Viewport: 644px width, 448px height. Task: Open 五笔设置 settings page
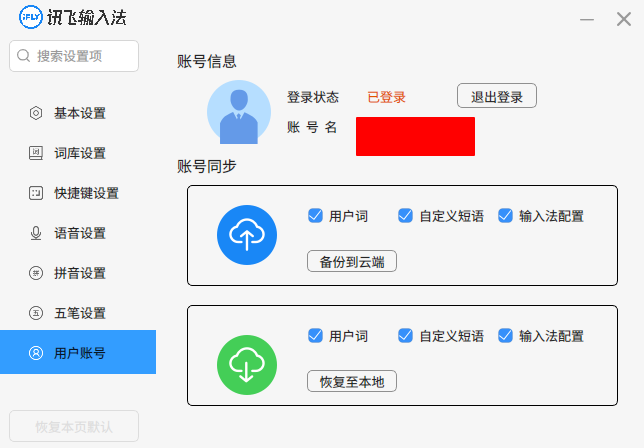click(x=78, y=313)
